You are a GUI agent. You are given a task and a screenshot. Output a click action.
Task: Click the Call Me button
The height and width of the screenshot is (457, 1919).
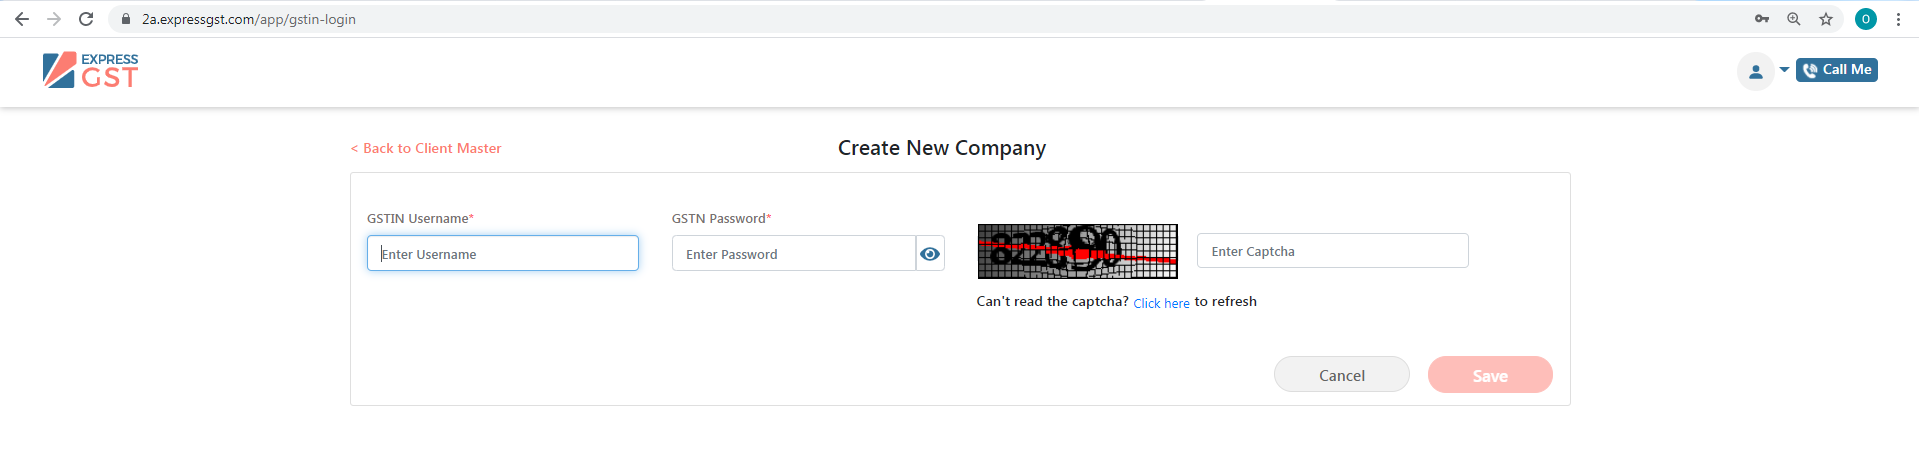coord(1837,70)
